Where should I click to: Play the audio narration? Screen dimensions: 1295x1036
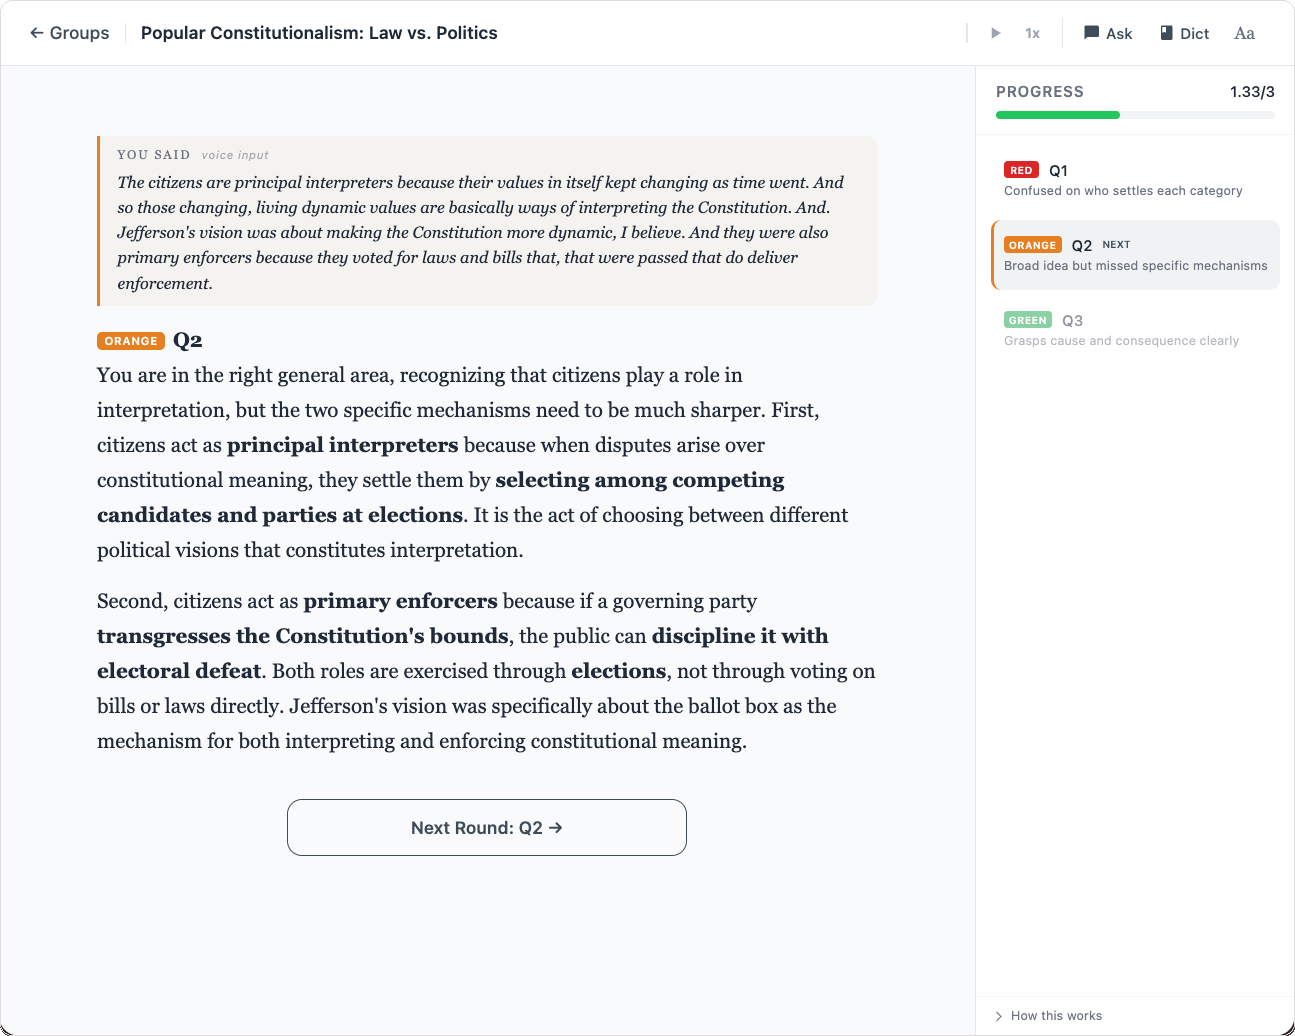pyautogui.click(x=995, y=32)
